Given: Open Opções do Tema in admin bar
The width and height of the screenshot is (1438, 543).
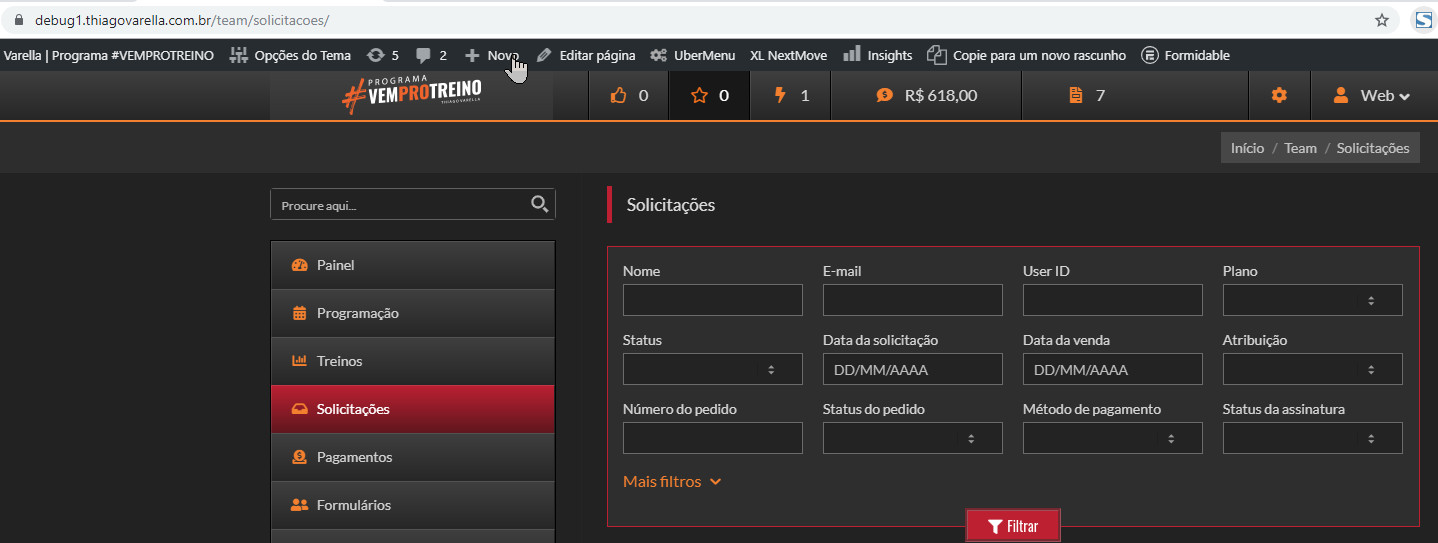Looking at the screenshot, I should 291,55.
